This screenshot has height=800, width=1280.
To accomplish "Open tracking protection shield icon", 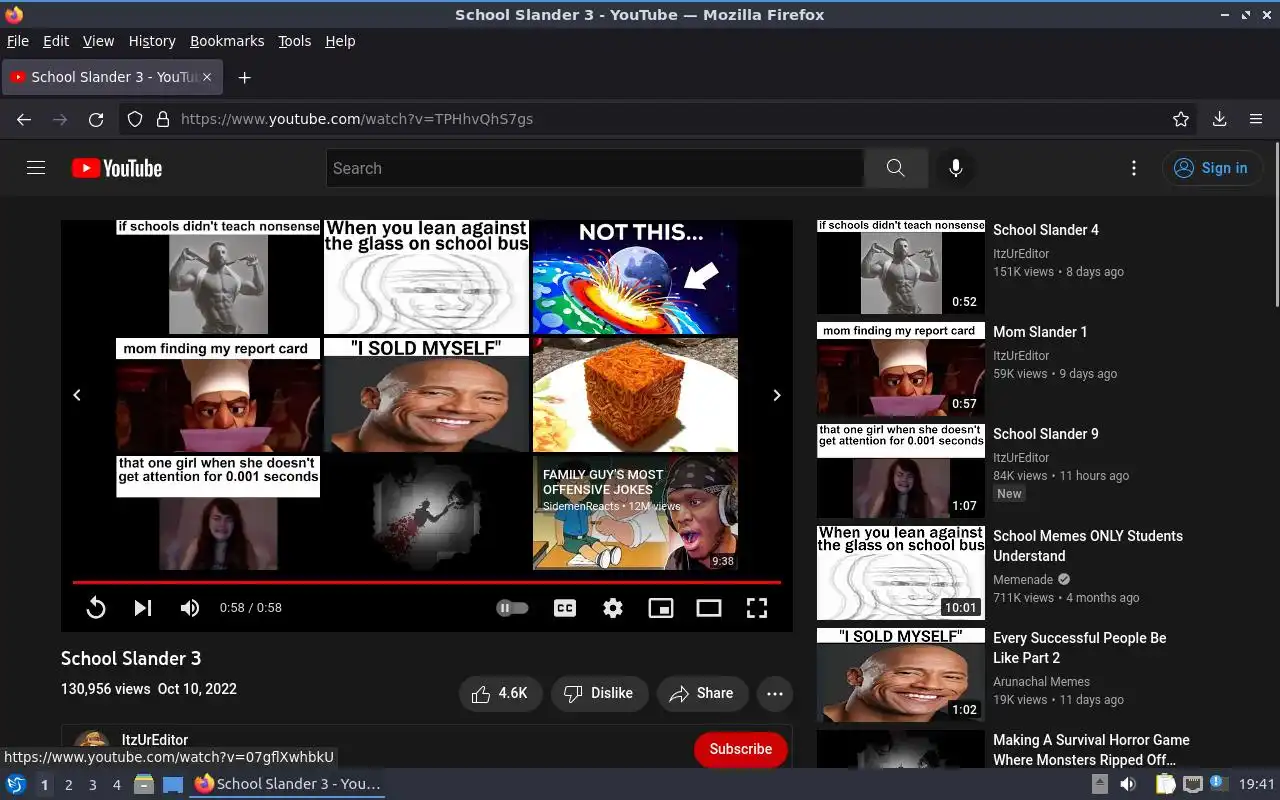I will pyautogui.click(x=135, y=119).
